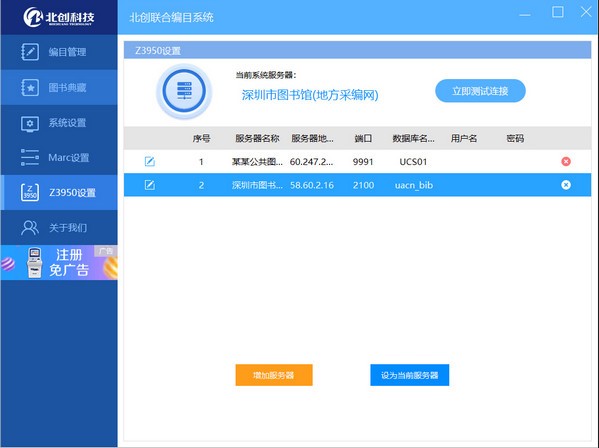Go to 系统设置 in the sidebar

pyautogui.click(x=59, y=123)
